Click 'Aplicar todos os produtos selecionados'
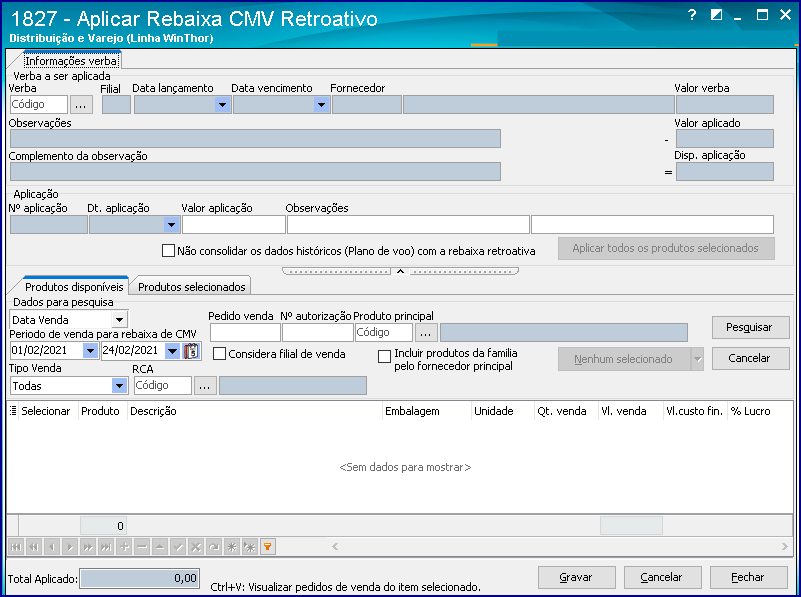This screenshot has width=801, height=597. [666, 248]
